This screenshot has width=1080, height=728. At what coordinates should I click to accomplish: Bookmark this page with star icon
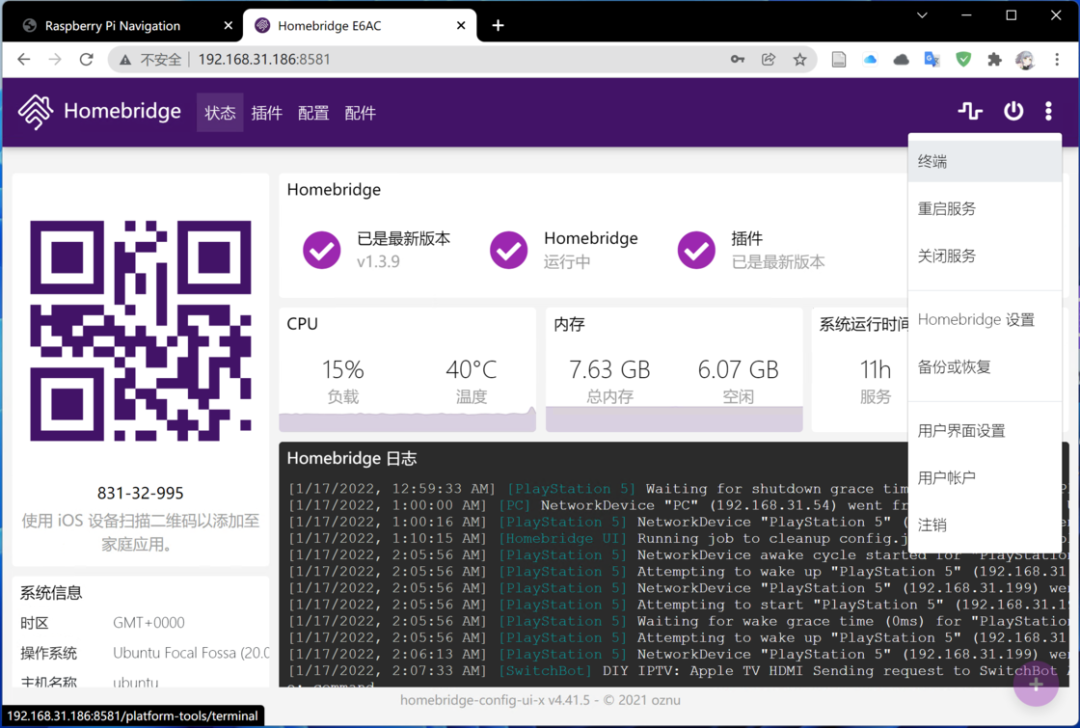click(x=799, y=59)
